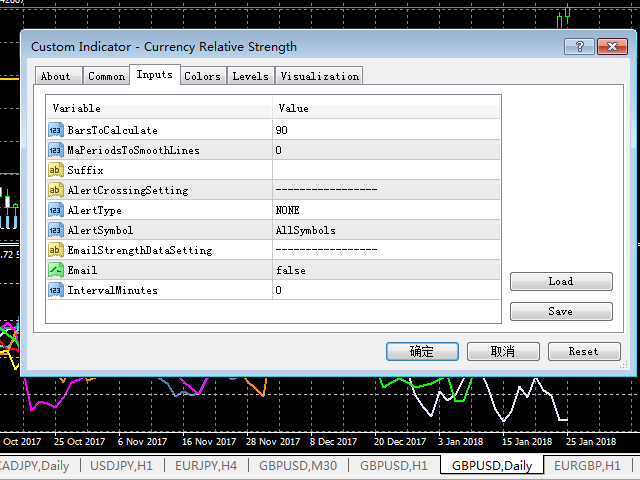The width and height of the screenshot is (640, 480).
Task: Select the IntervalMinutes variable name
Action: click(x=112, y=290)
